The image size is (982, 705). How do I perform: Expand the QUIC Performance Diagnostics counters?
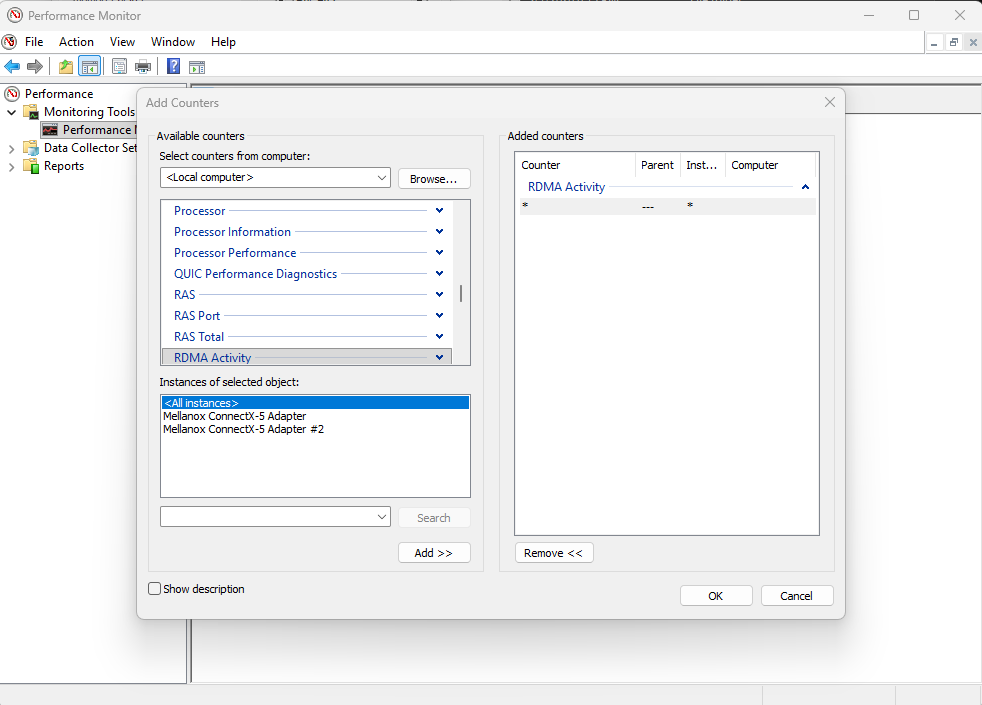pyautogui.click(x=439, y=274)
